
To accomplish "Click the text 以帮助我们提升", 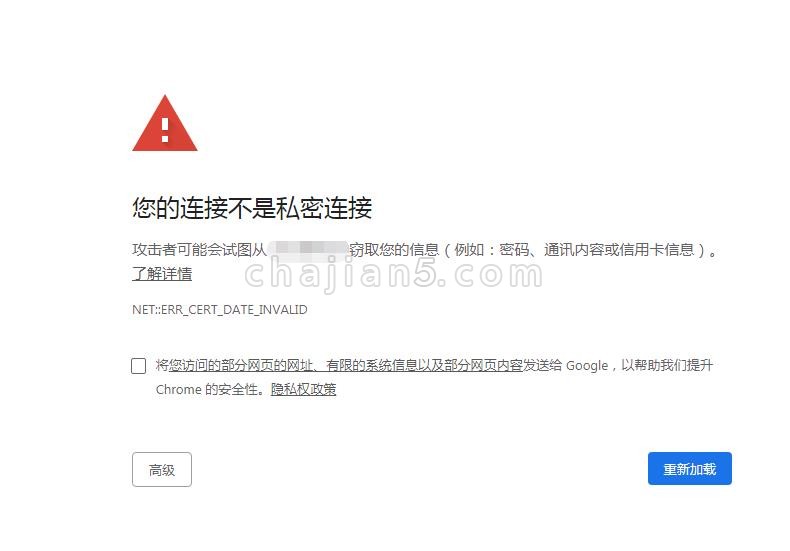I will tap(667, 365).
